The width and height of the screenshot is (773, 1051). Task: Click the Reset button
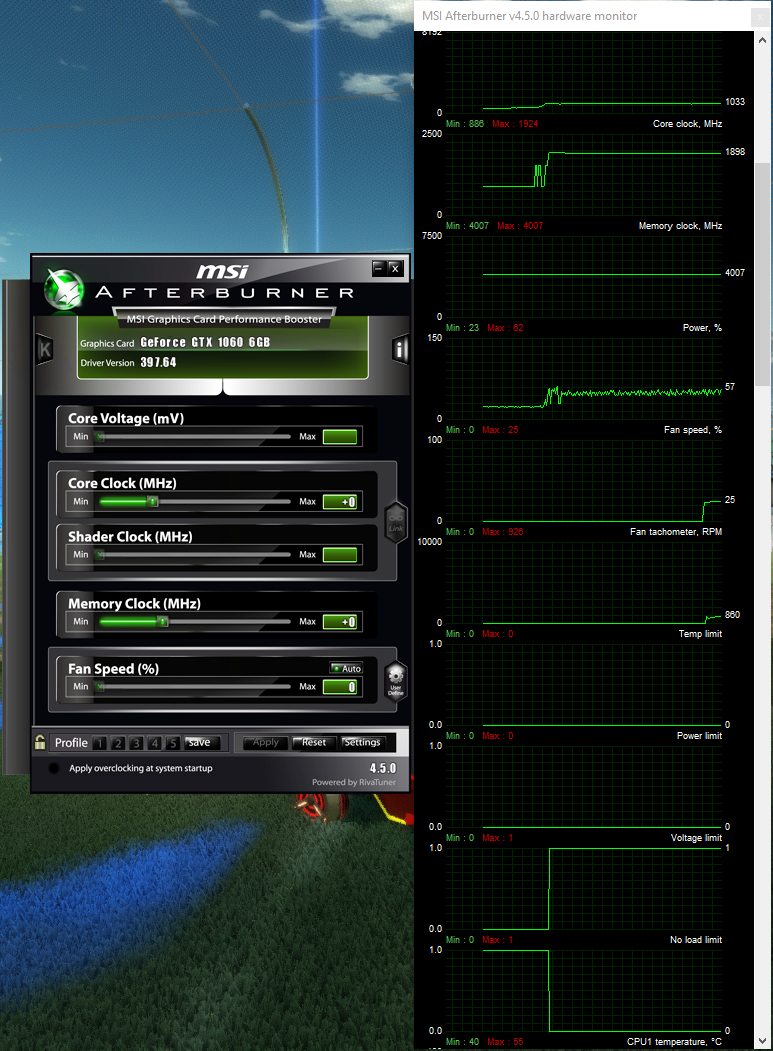click(x=314, y=743)
